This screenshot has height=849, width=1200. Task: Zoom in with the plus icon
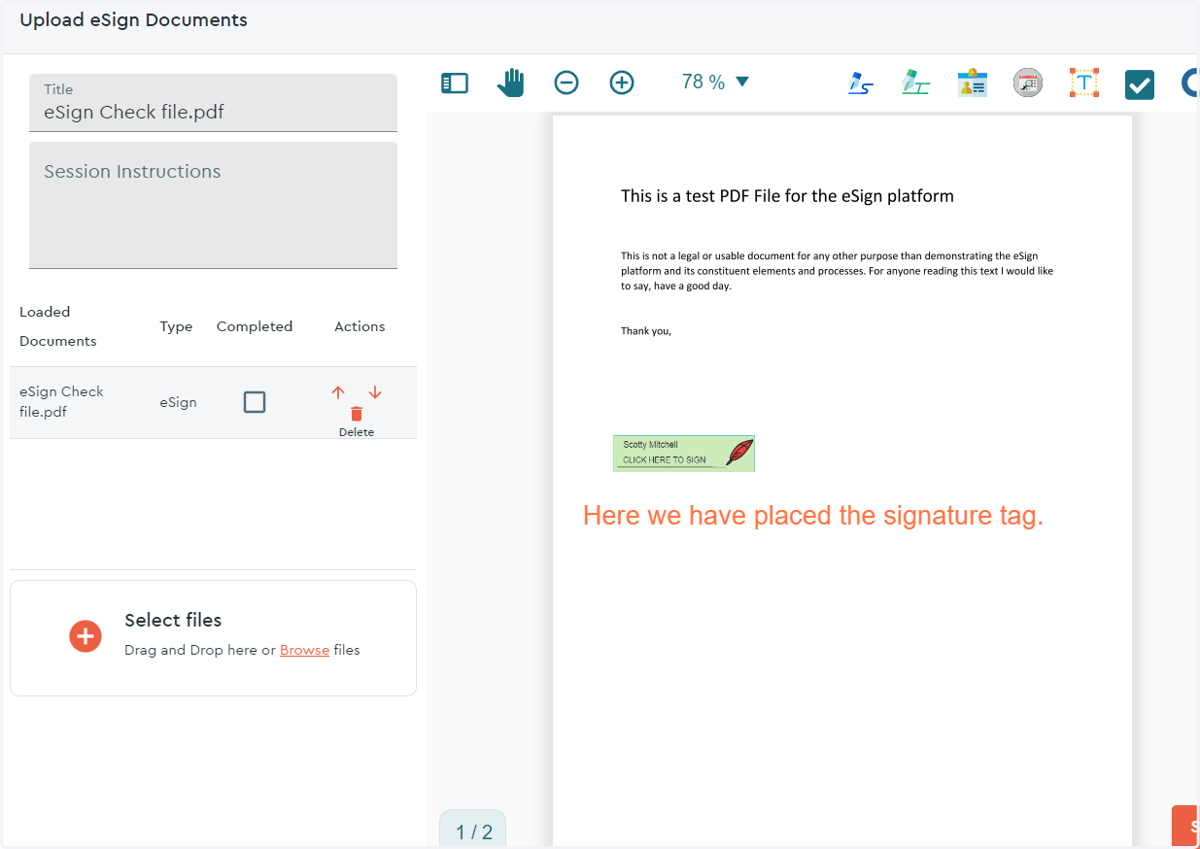(x=622, y=83)
